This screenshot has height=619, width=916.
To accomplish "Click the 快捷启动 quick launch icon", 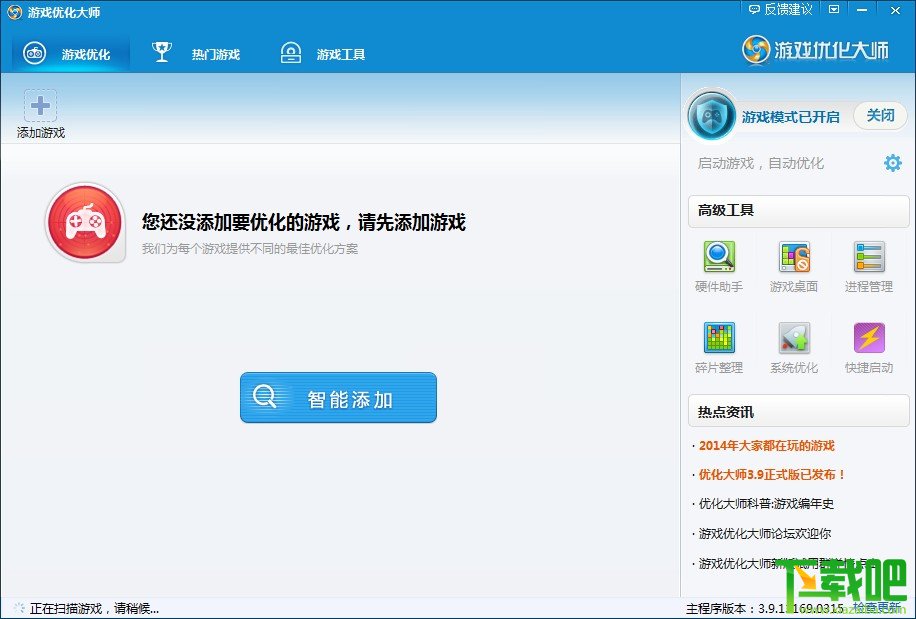I will [x=868, y=339].
